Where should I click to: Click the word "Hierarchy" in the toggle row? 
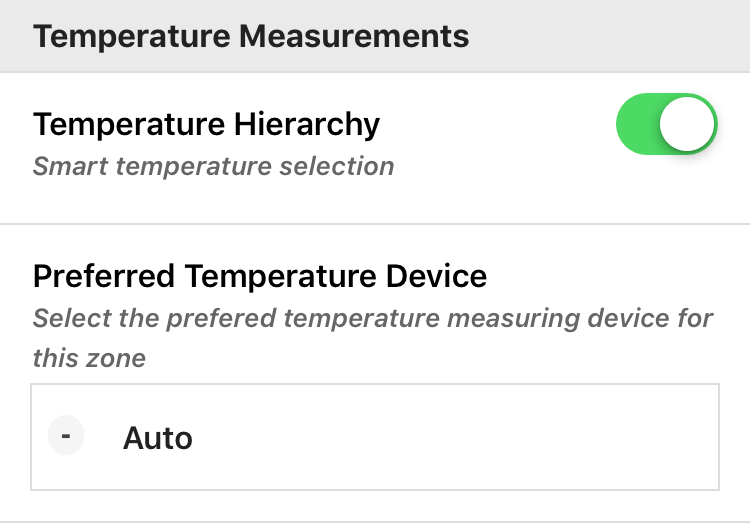coord(307,125)
